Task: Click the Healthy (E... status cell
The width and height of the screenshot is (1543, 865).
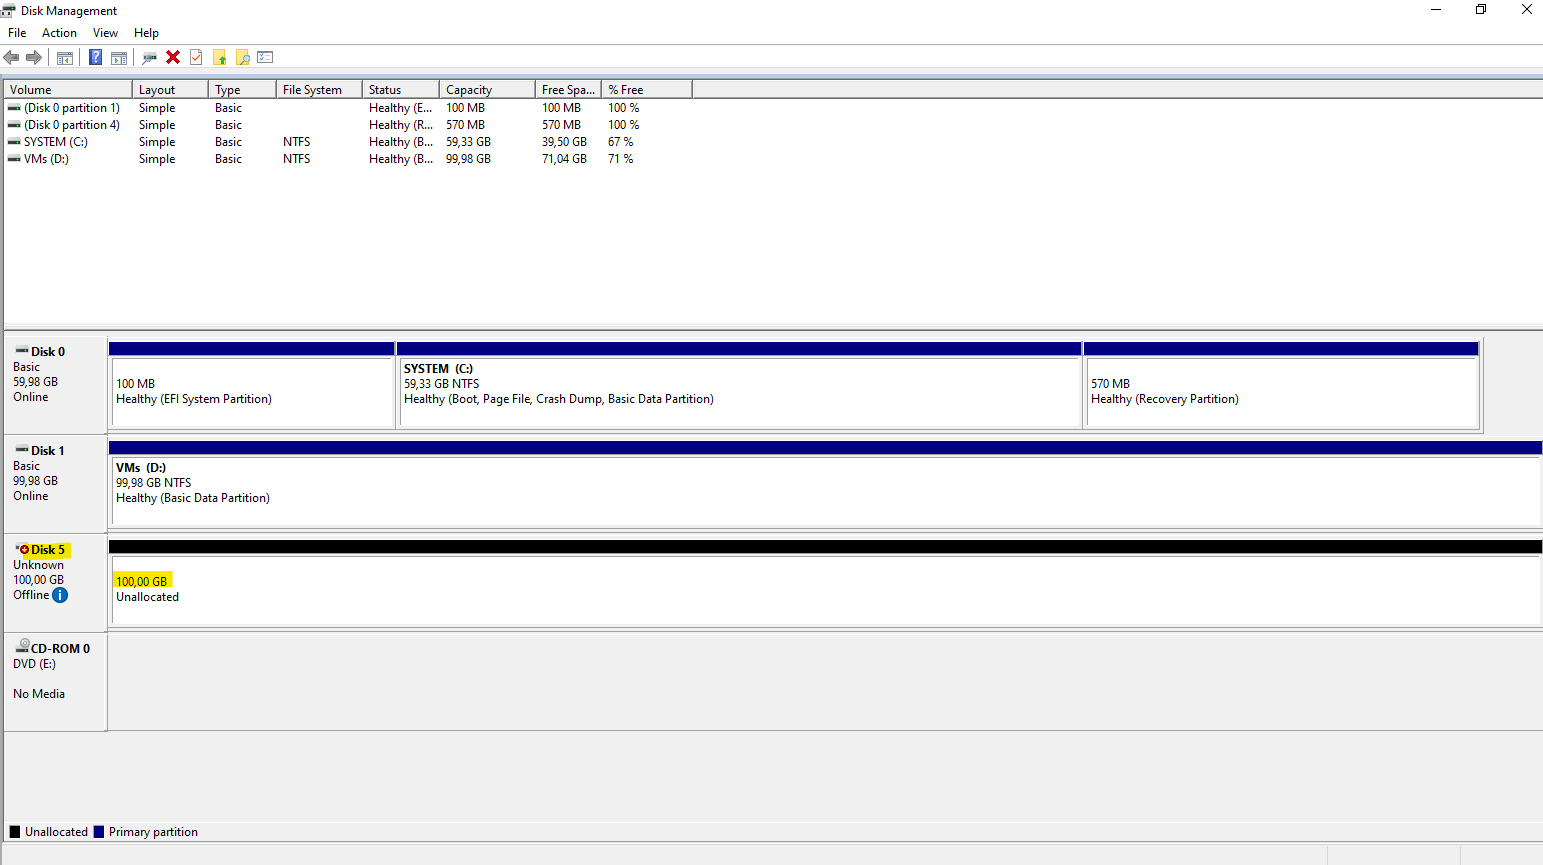Action: pyautogui.click(x=401, y=108)
